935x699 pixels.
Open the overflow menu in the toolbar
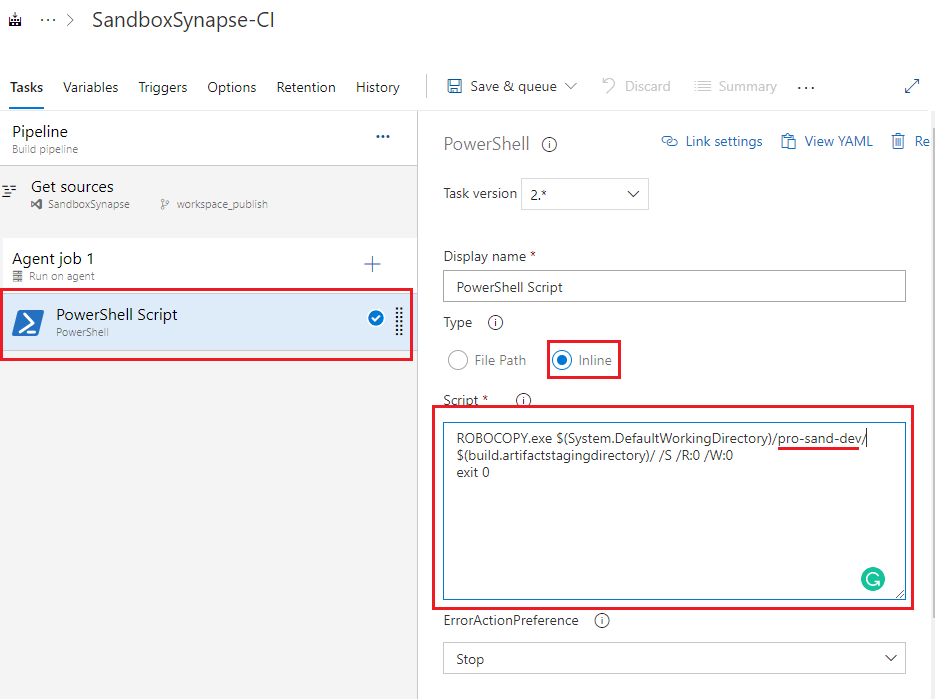(806, 87)
